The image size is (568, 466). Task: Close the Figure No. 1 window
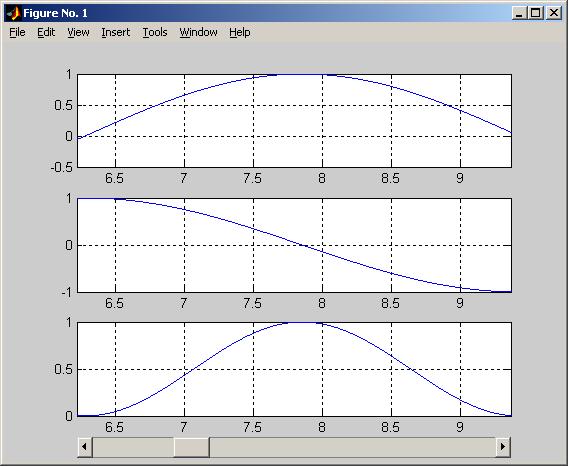554,13
